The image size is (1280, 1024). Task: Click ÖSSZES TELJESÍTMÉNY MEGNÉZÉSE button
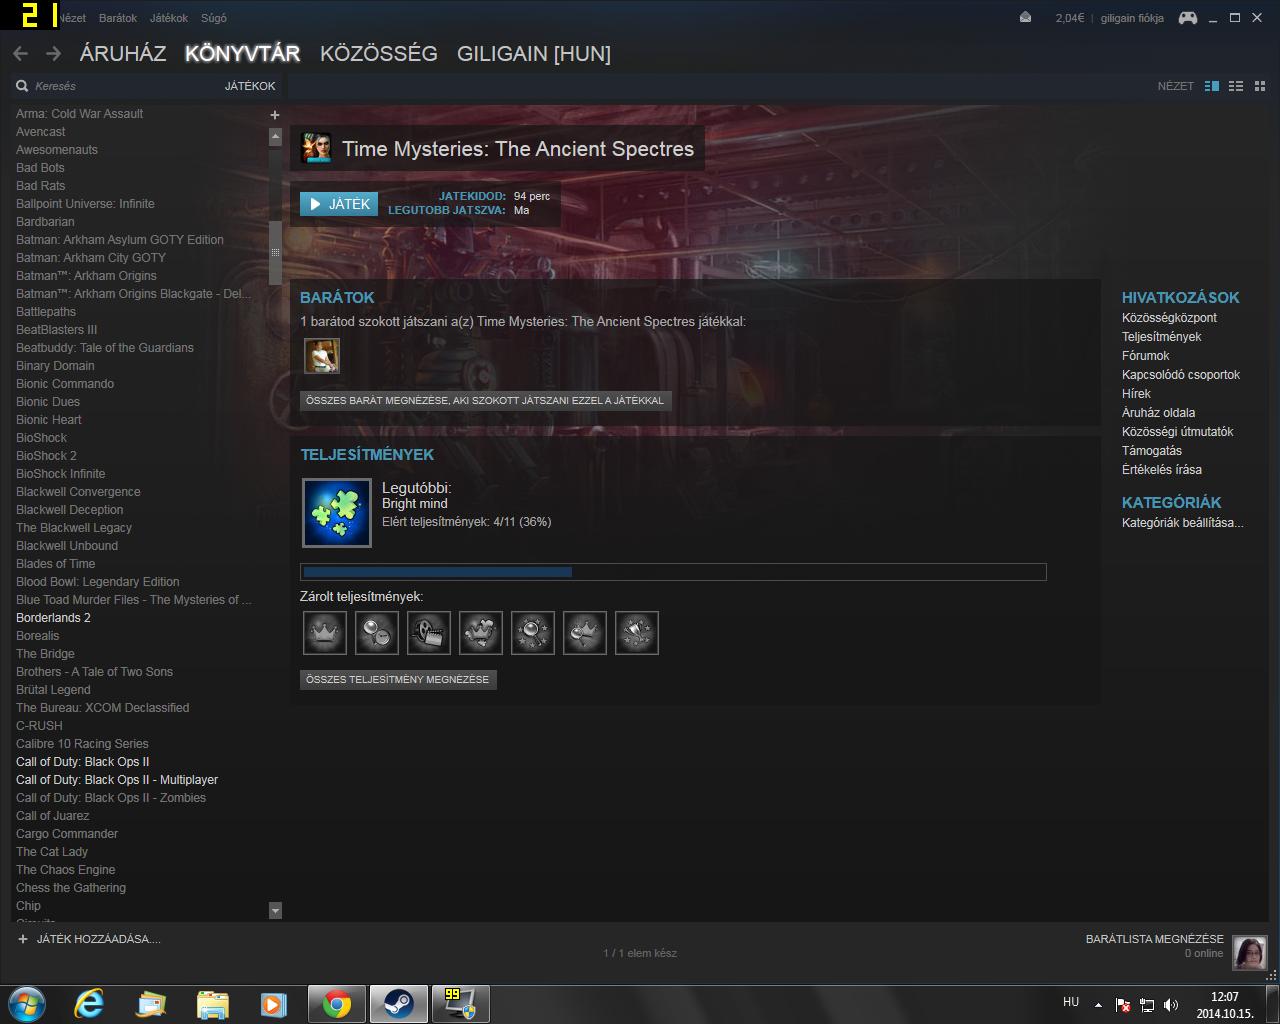(x=398, y=679)
